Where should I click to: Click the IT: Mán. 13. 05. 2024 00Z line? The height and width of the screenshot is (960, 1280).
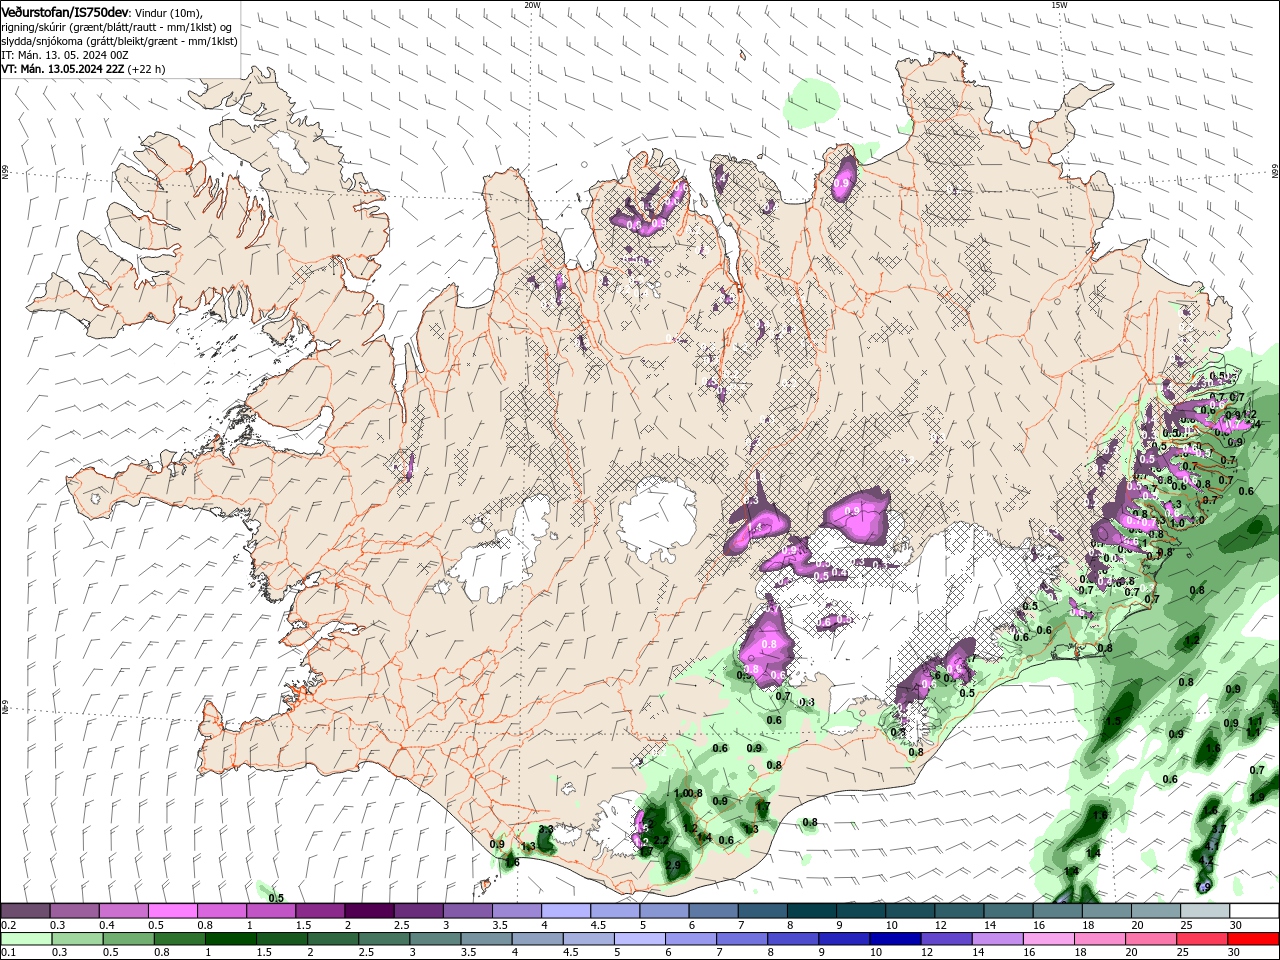point(65,55)
